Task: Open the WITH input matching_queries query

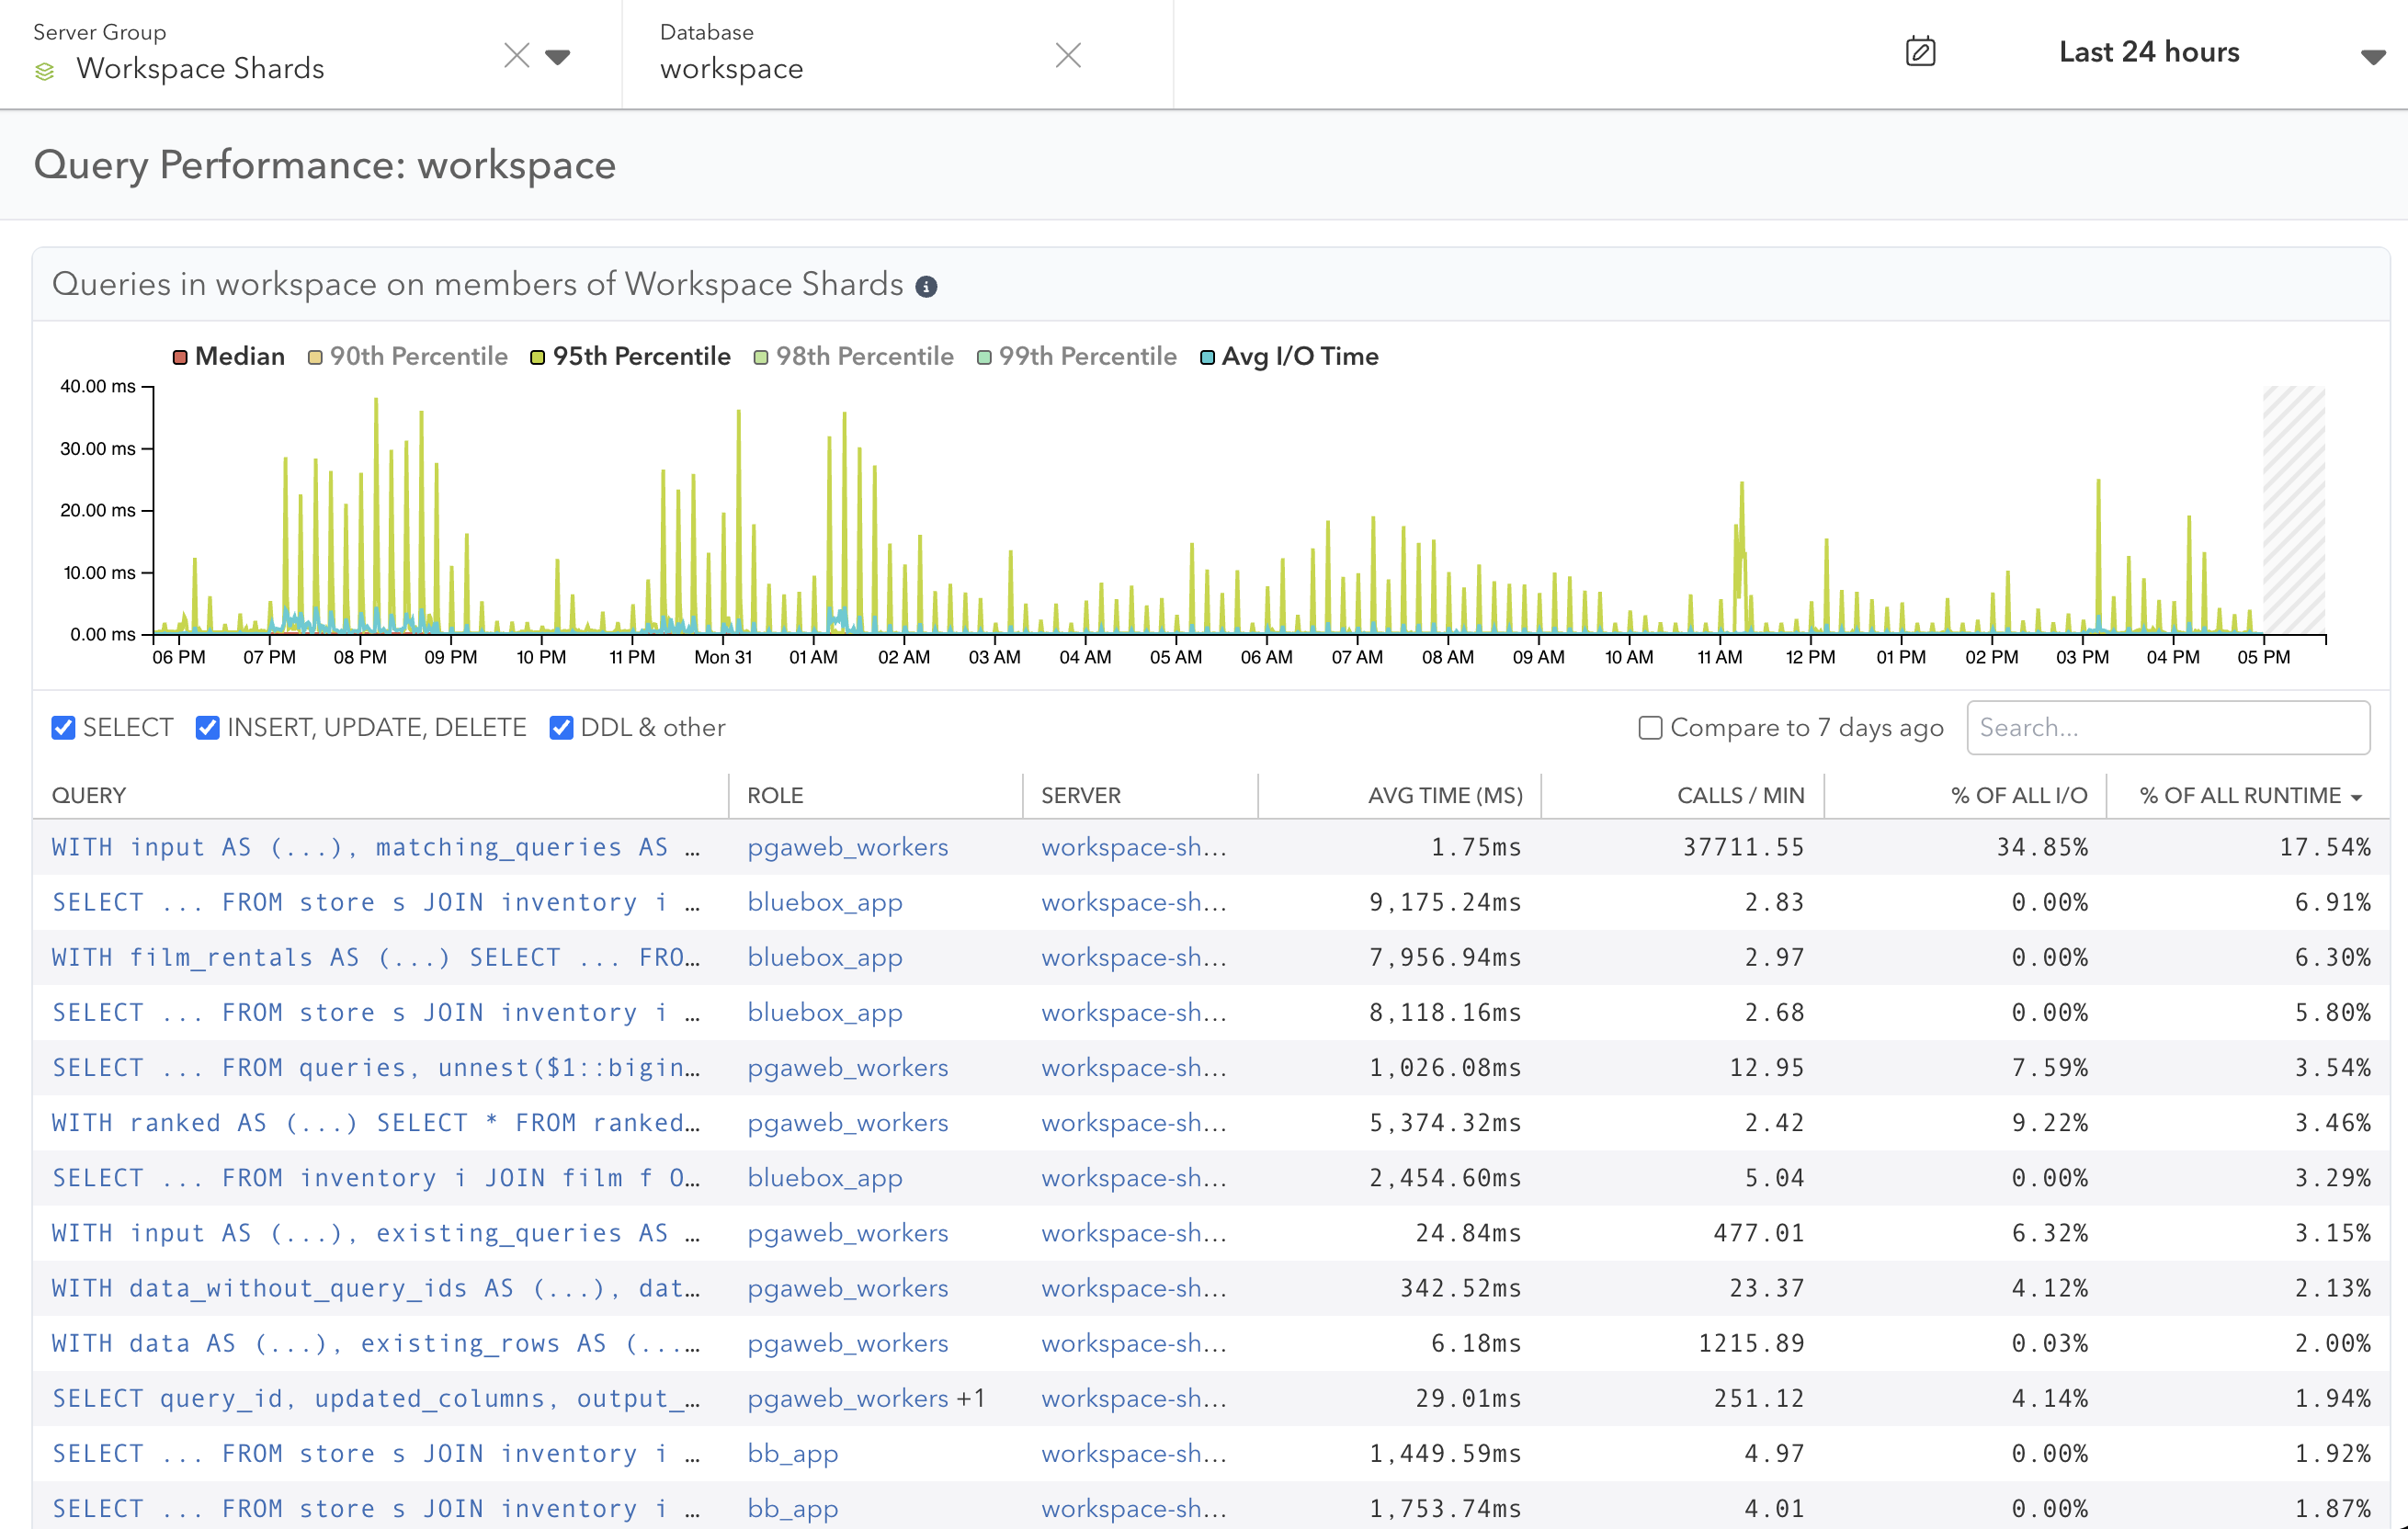Action: pyautogui.click(x=376, y=848)
